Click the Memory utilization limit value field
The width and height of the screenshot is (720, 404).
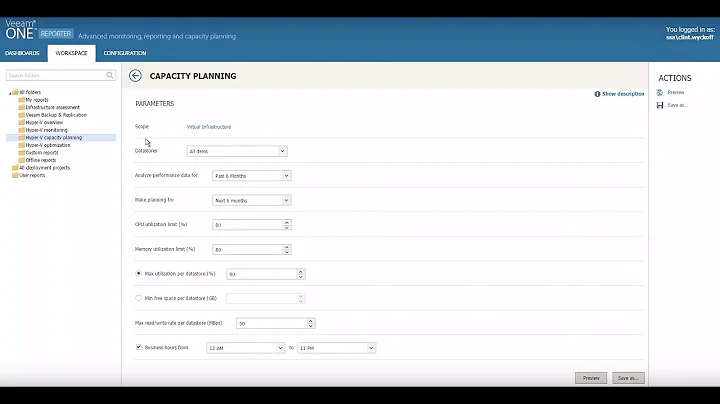tap(248, 250)
